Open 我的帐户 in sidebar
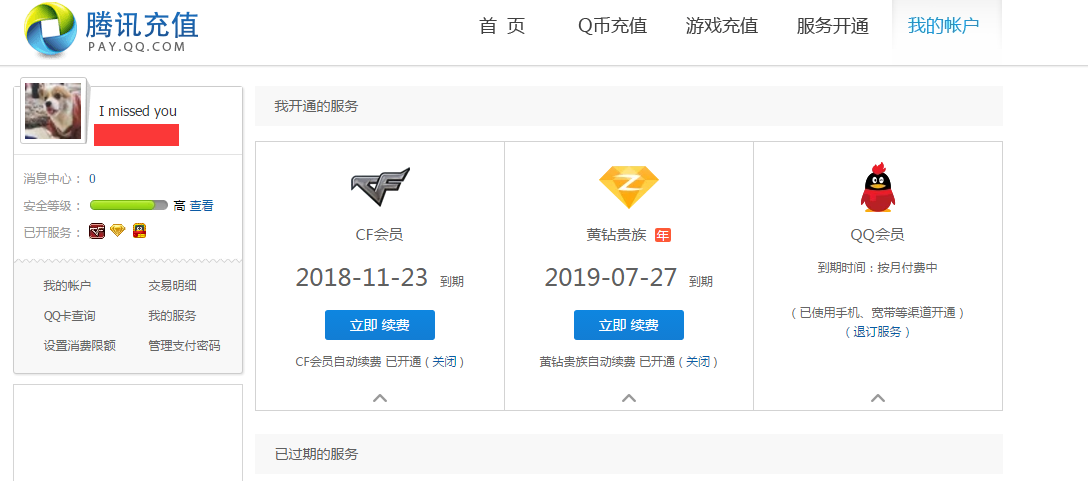 point(67,286)
